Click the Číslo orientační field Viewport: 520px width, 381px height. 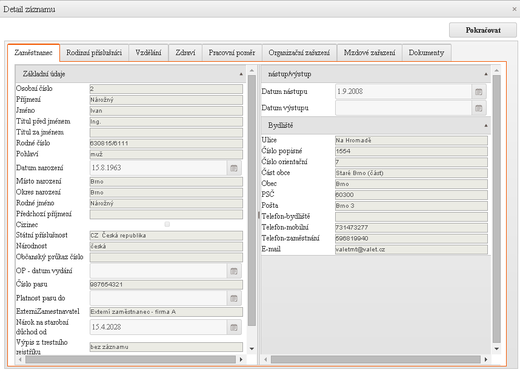(411, 162)
